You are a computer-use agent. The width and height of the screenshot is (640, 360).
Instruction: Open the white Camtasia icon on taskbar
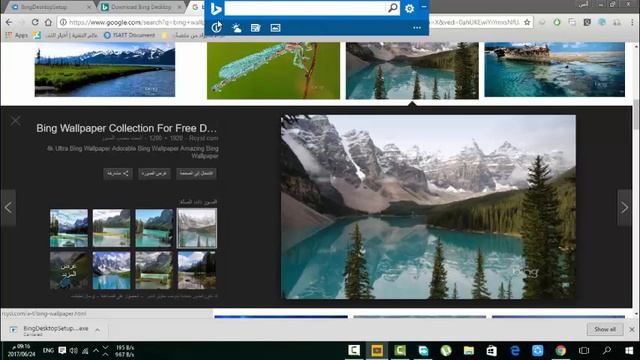[x=354, y=351]
